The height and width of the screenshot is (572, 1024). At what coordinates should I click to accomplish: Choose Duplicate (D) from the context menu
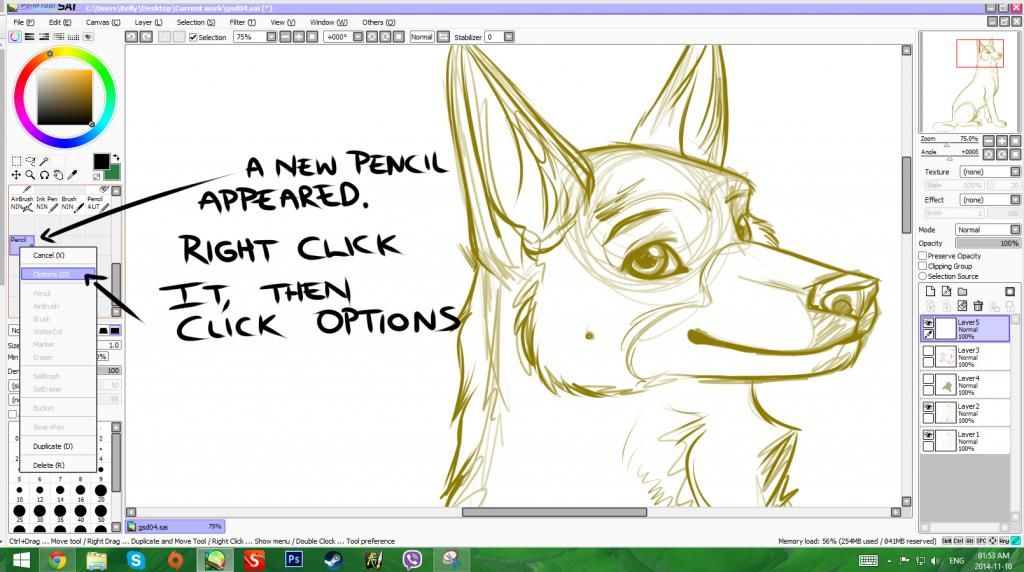(53, 446)
